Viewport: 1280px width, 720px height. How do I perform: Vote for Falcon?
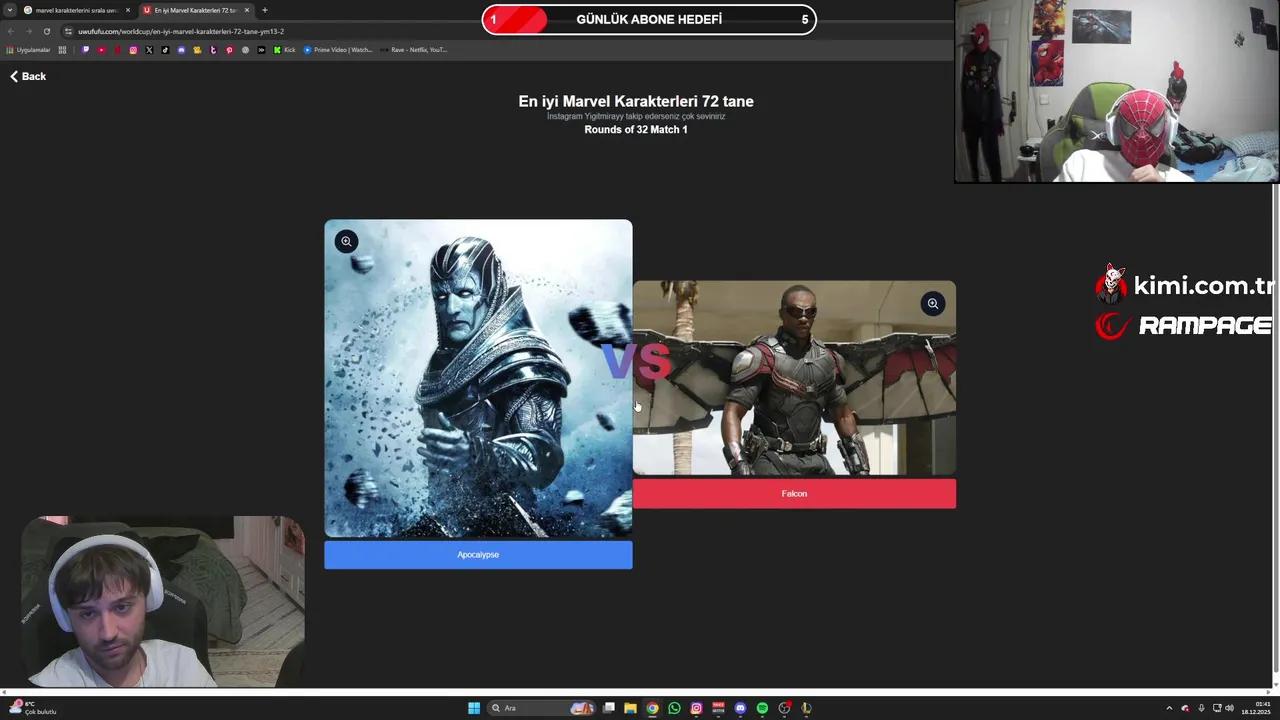(794, 493)
